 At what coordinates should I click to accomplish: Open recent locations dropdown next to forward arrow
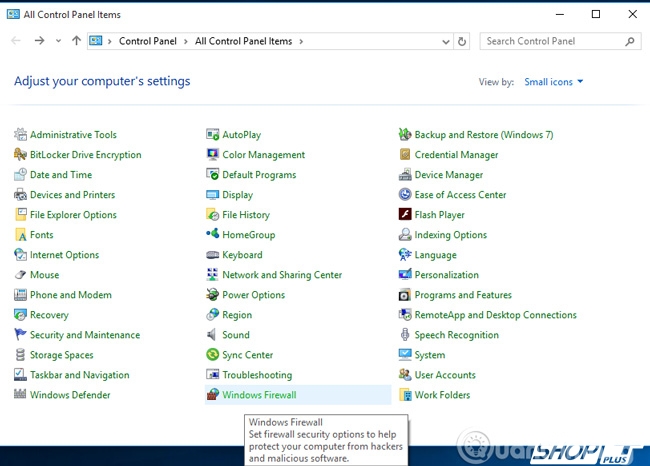click(x=58, y=41)
